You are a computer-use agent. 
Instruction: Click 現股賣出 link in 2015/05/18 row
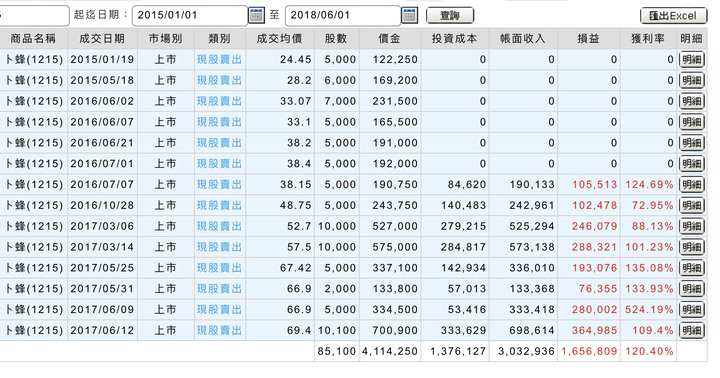[x=219, y=80]
